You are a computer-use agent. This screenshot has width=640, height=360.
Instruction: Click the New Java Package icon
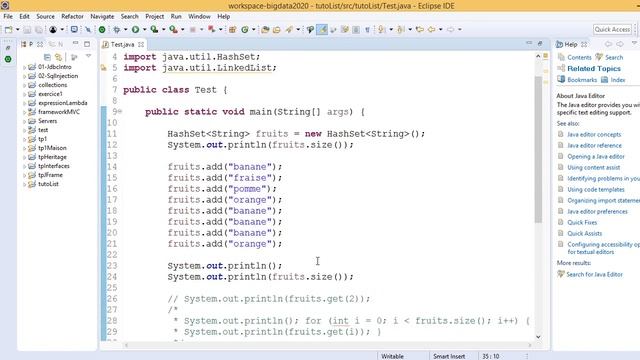pyautogui.click(x=232, y=29)
